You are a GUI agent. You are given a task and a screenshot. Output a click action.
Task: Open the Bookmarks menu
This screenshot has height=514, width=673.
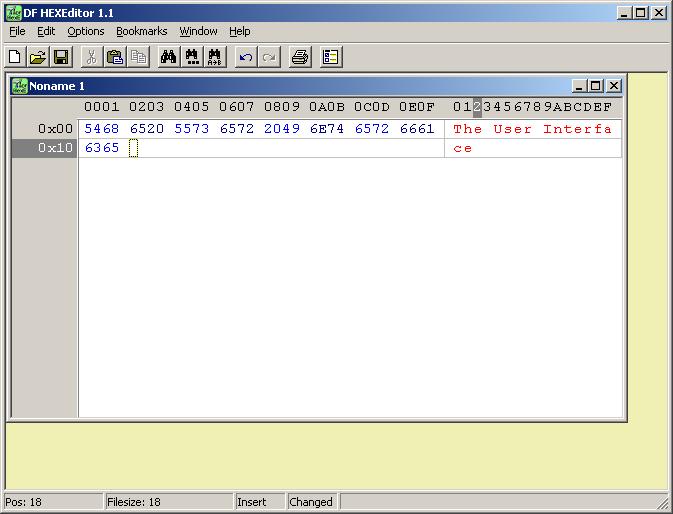pyautogui.click(x=142, y=31)
